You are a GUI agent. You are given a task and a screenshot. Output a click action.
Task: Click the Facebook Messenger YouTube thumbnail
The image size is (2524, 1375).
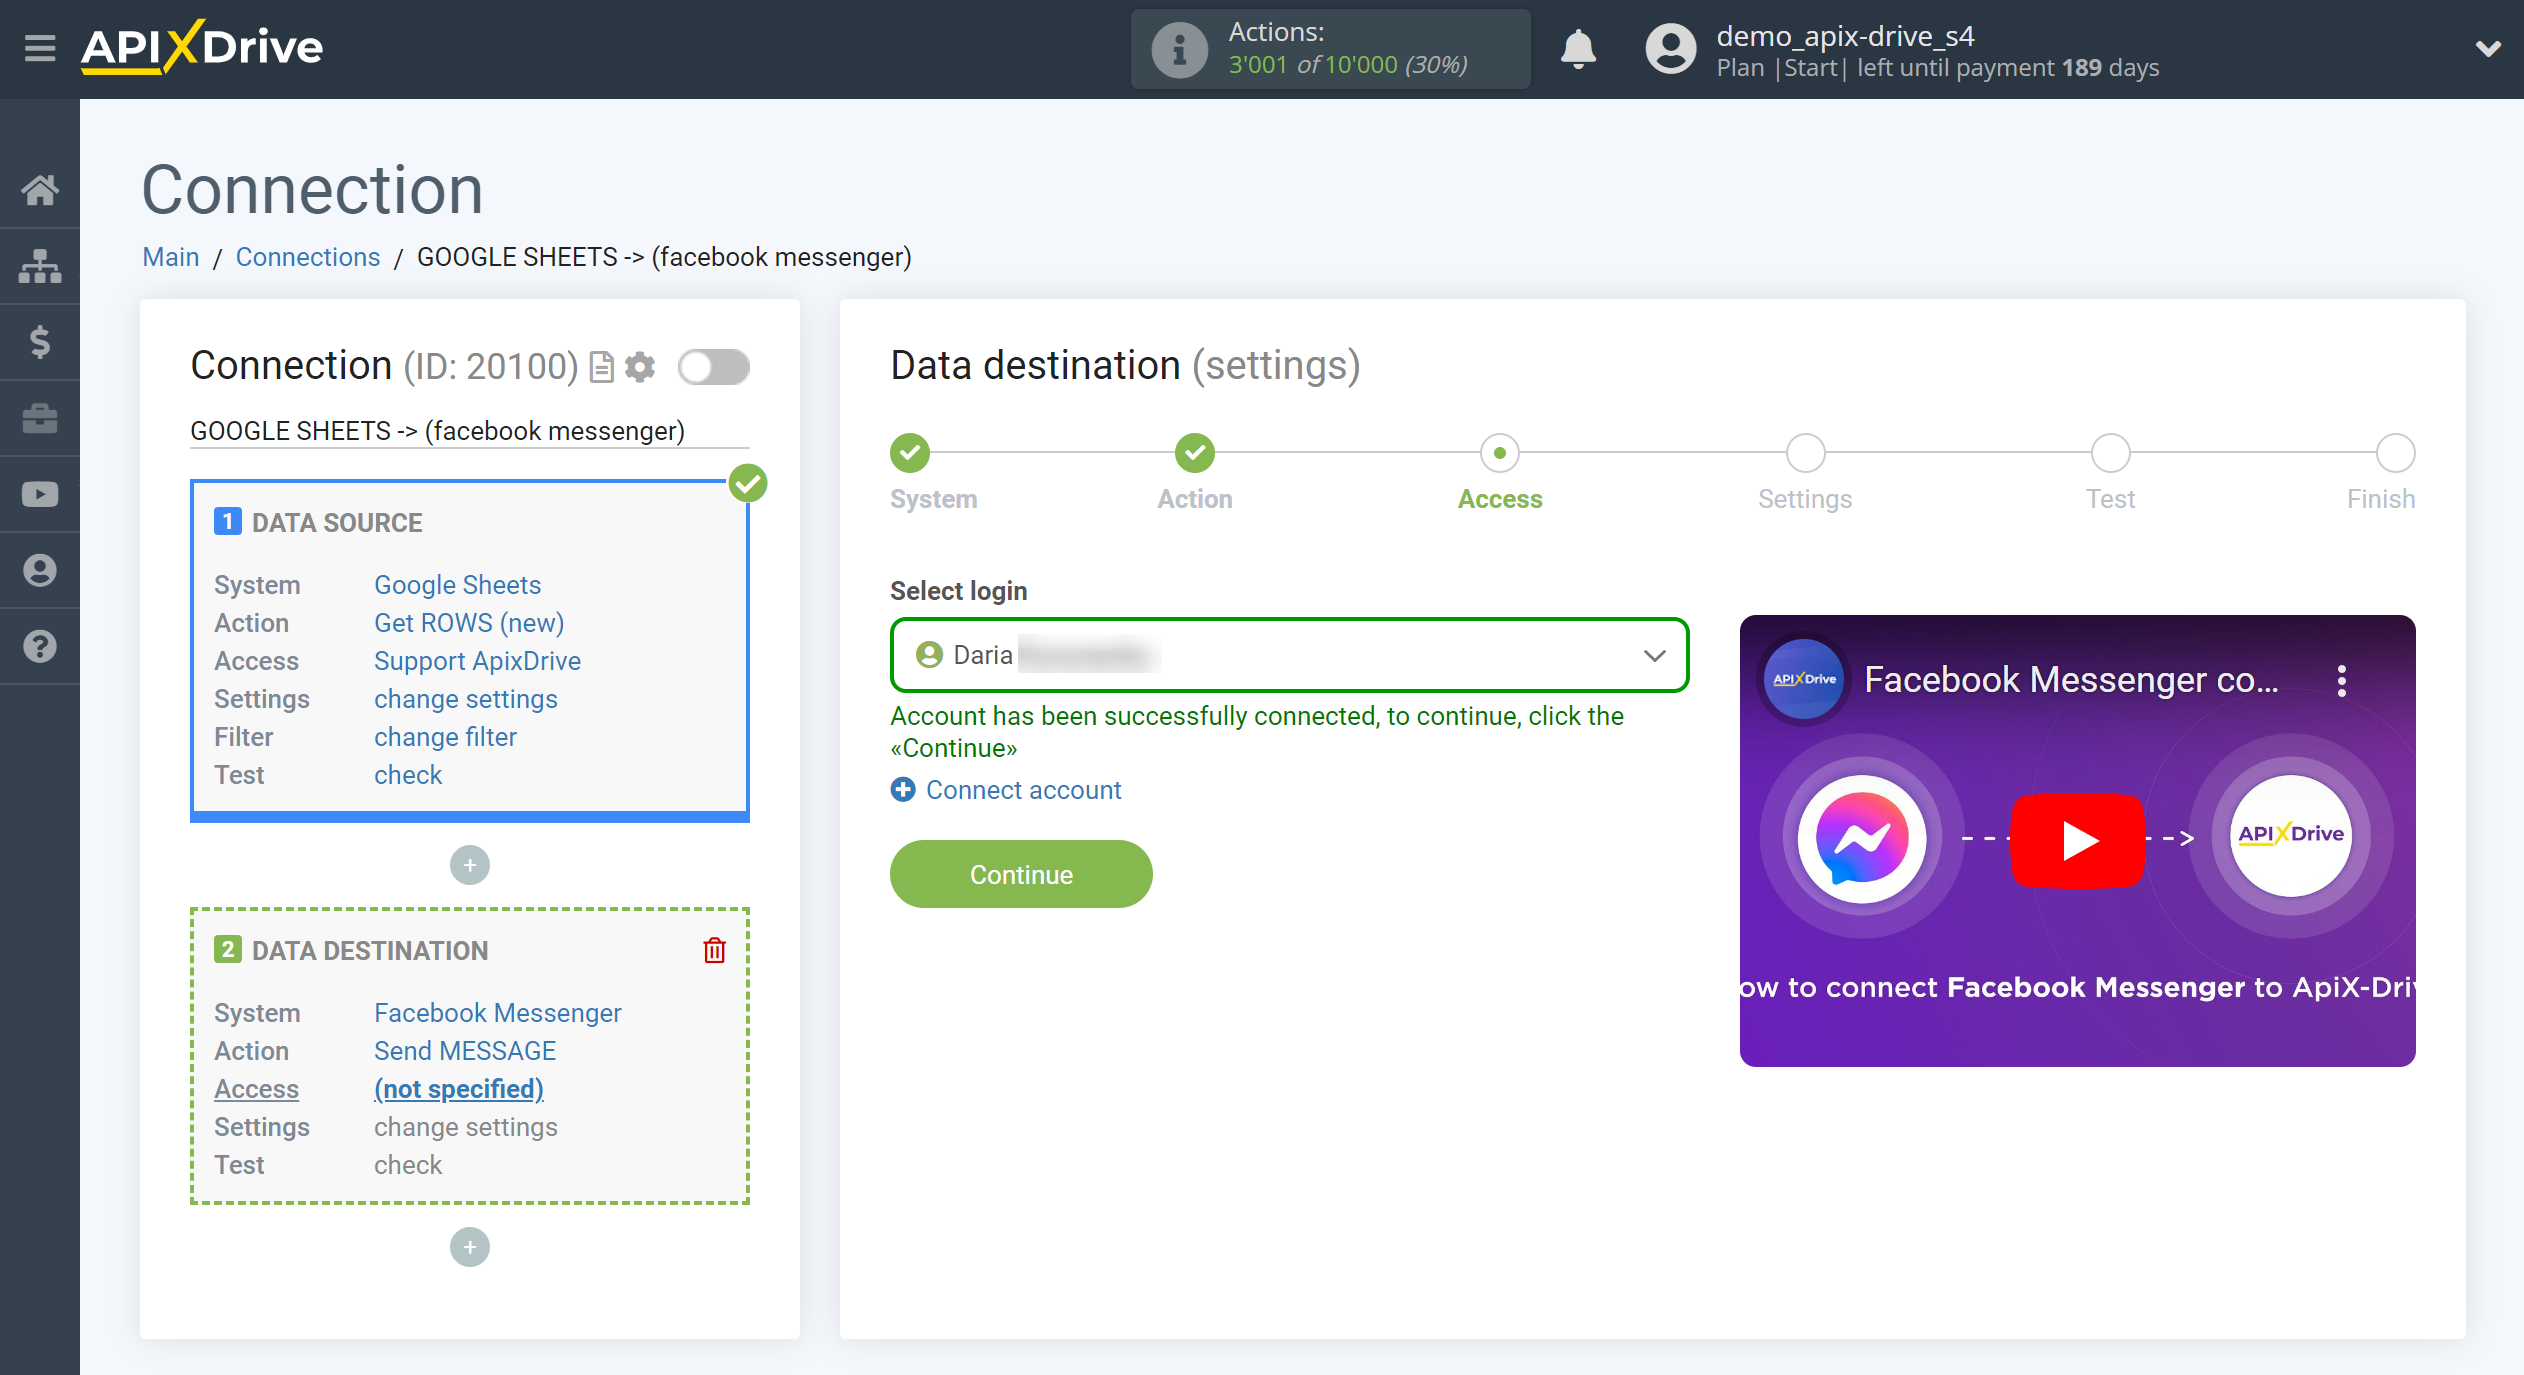point(2077,838)
